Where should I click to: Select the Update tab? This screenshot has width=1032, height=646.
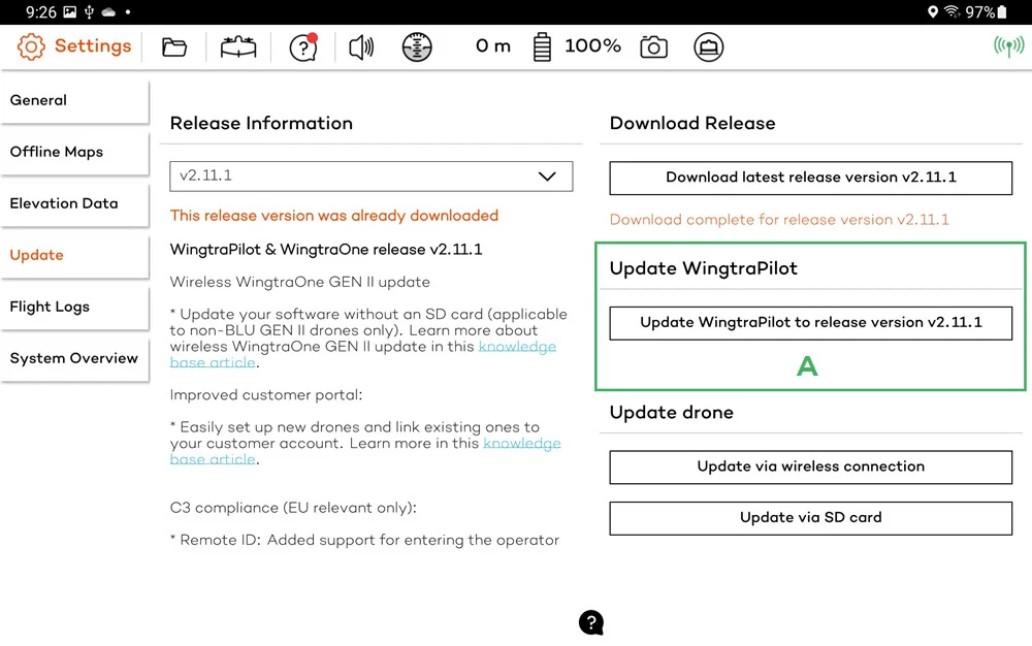(75, 255)
